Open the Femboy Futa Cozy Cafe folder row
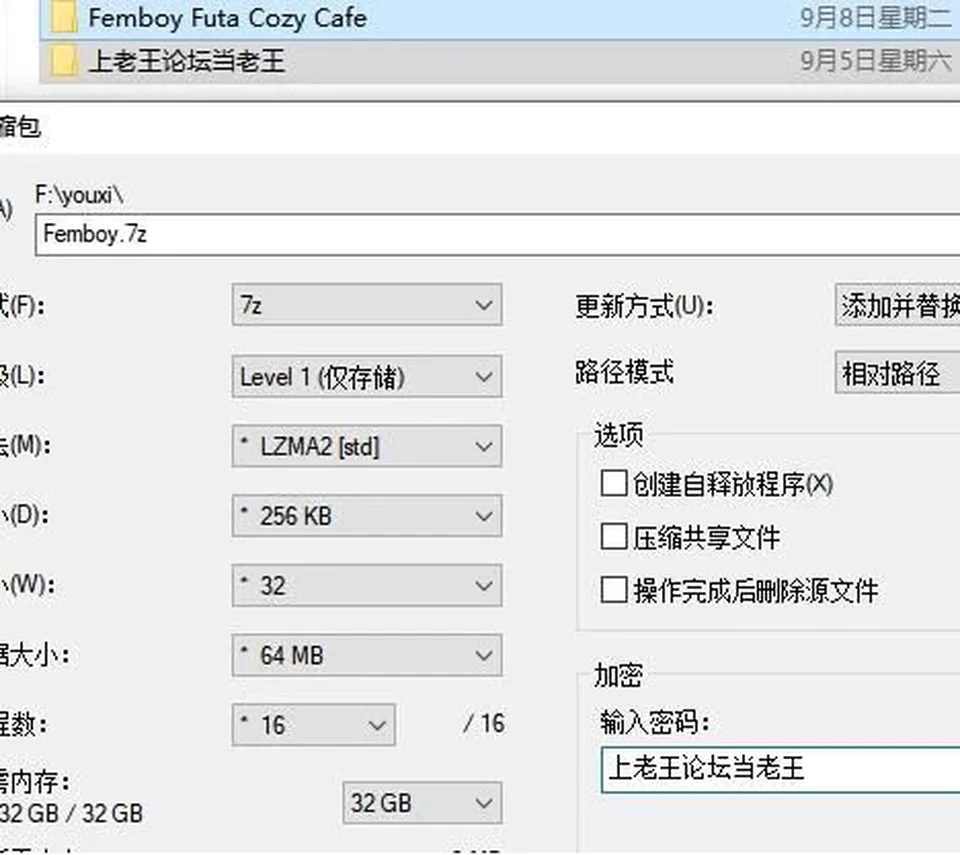Viewport: 960px width, 855px height. coord(500,18)
